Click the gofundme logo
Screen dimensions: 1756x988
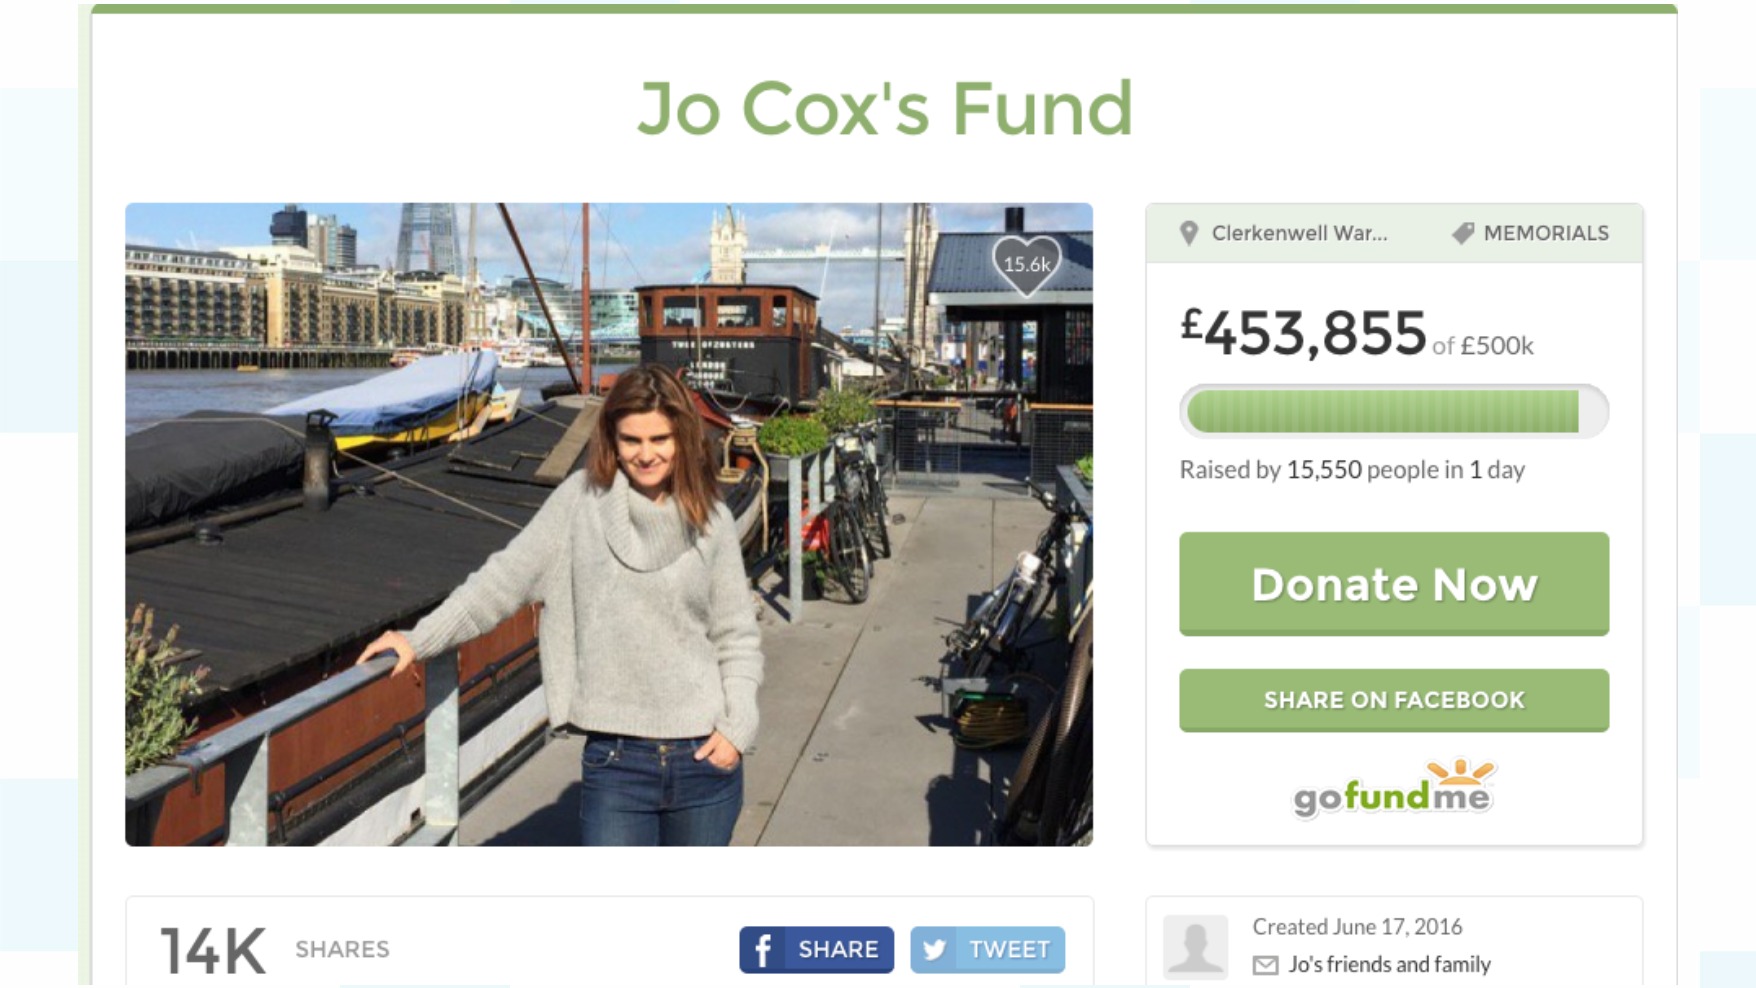click(x=1393, y=789)
